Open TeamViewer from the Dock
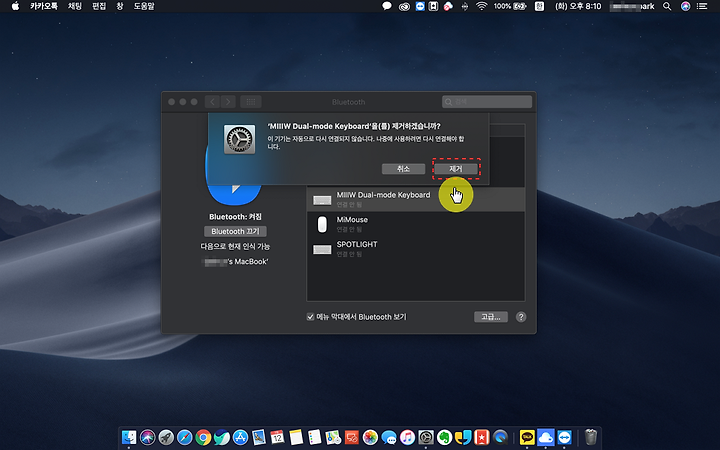Screen dimensions: 720x450 [564, 437]
